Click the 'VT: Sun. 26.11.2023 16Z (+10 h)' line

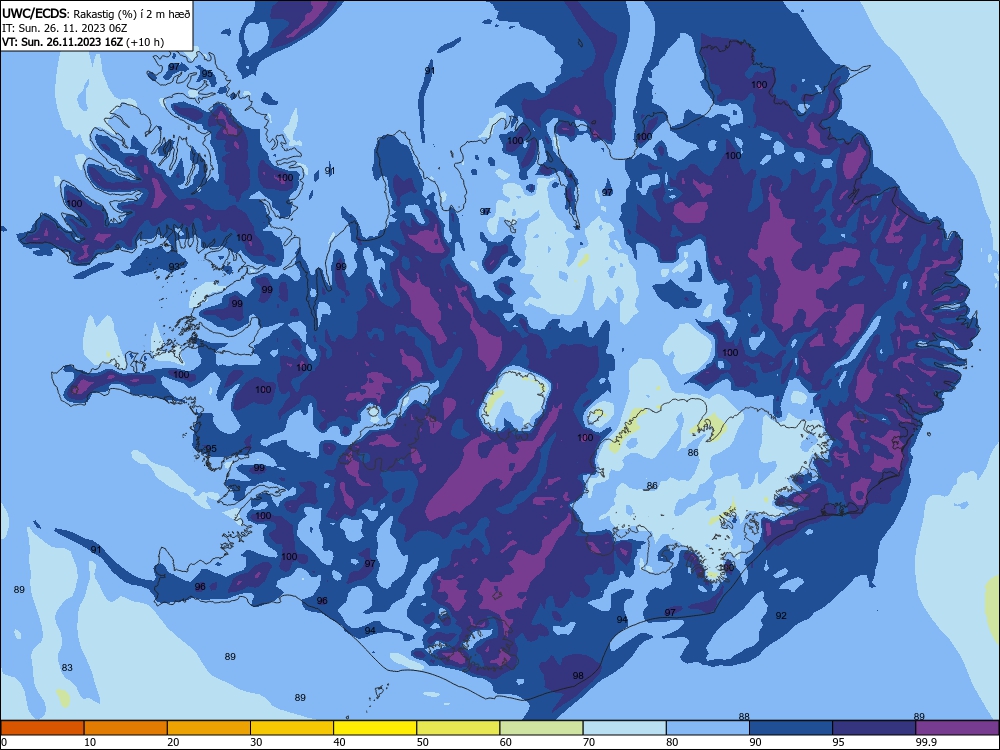(83, 42)
